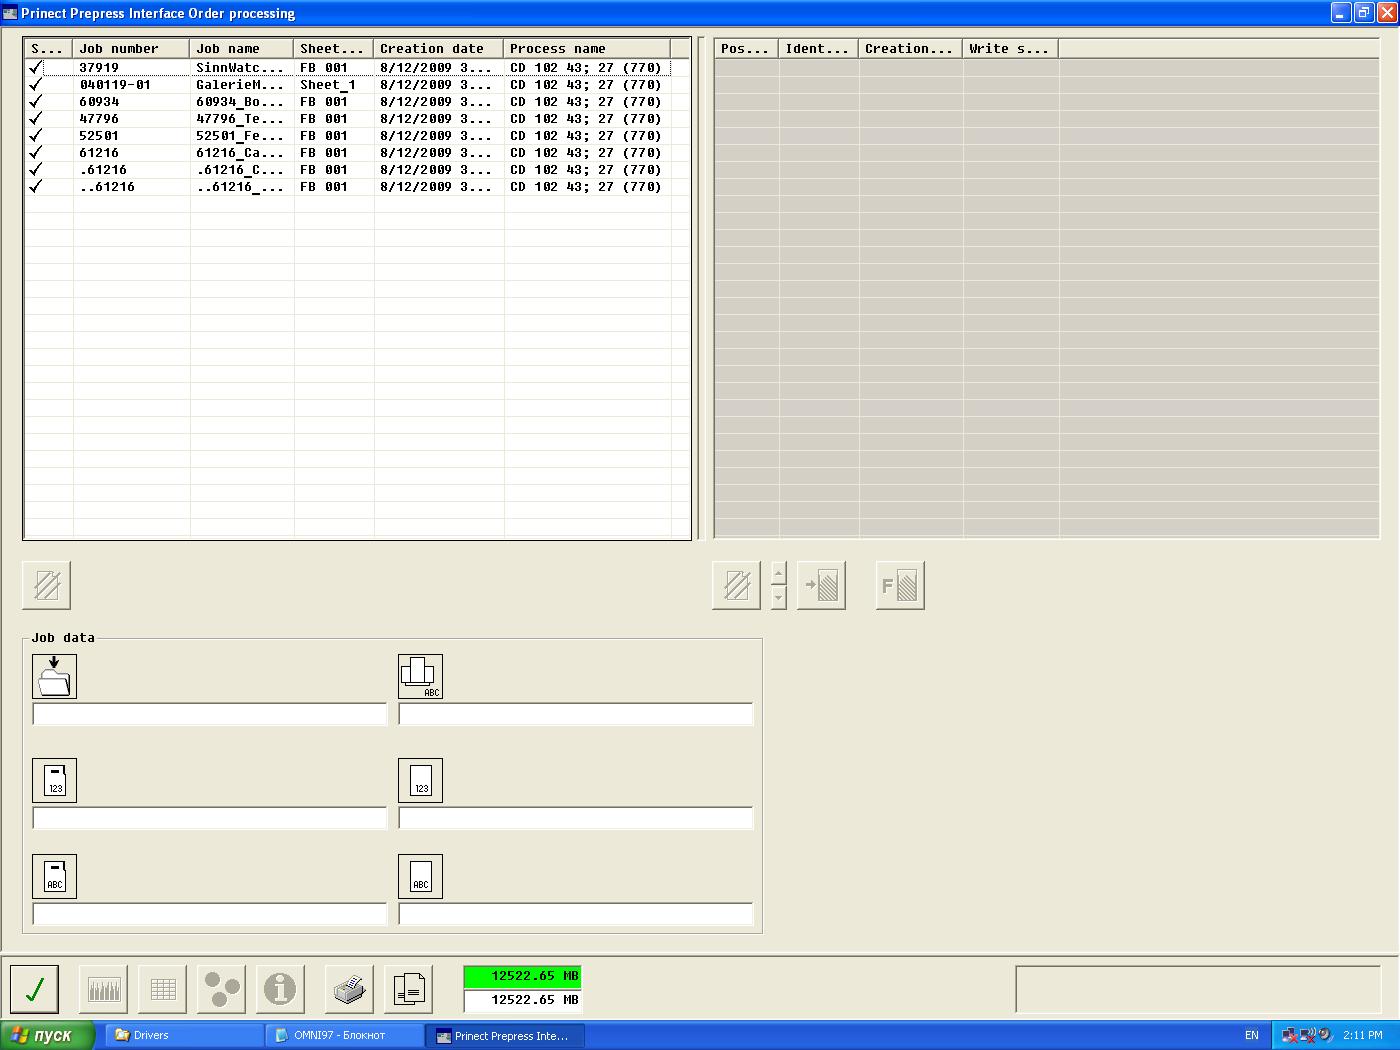
Task: Select job number ..61216 with two dots
Action: [x=107, y=187]
